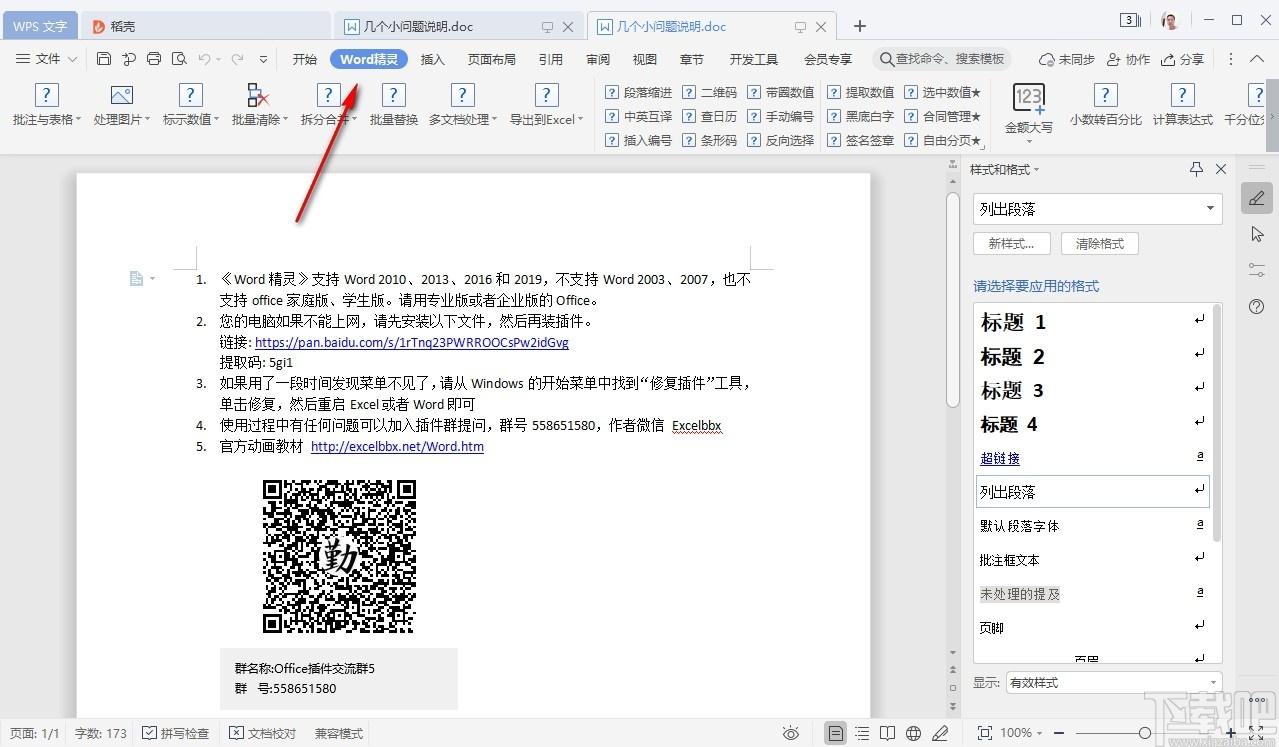Click the Undo arrow icon
The image size is (1279, 747).
204,59
